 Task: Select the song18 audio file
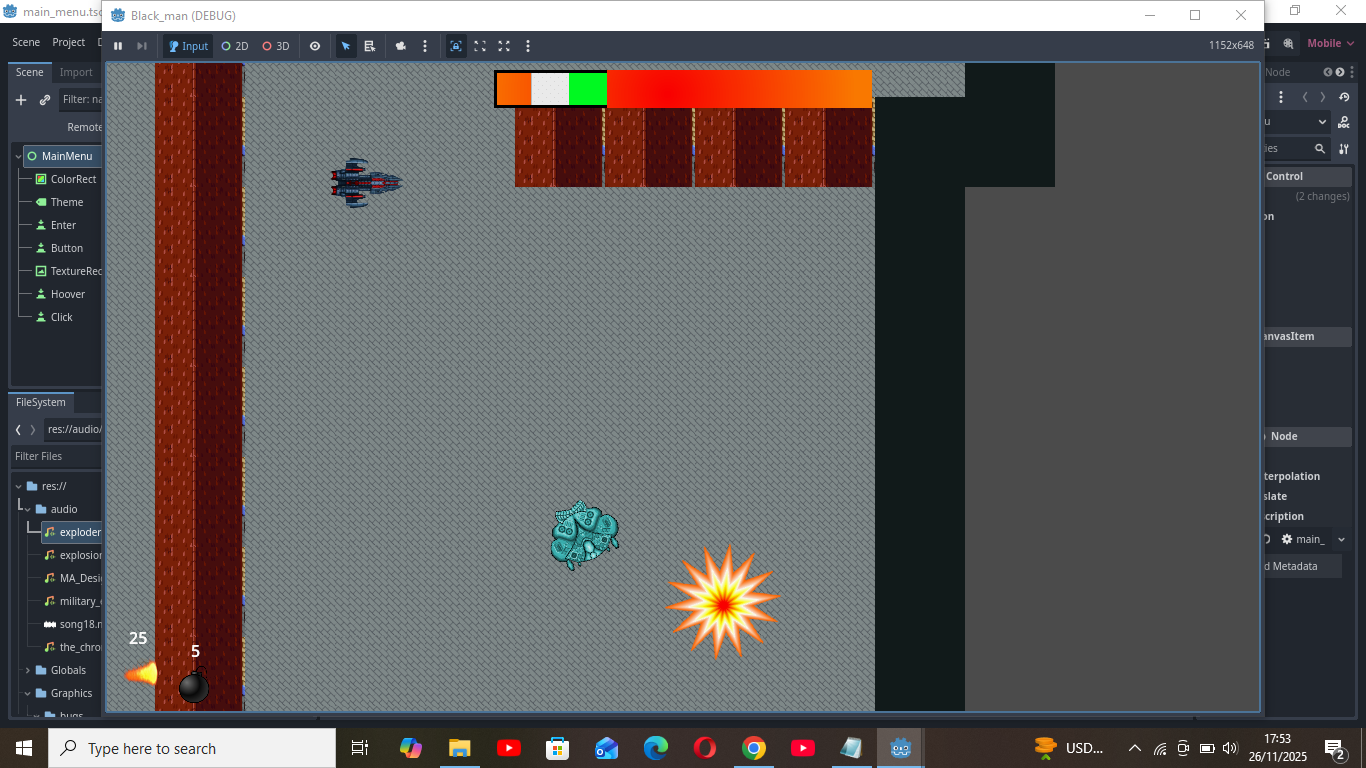(72, 624)
